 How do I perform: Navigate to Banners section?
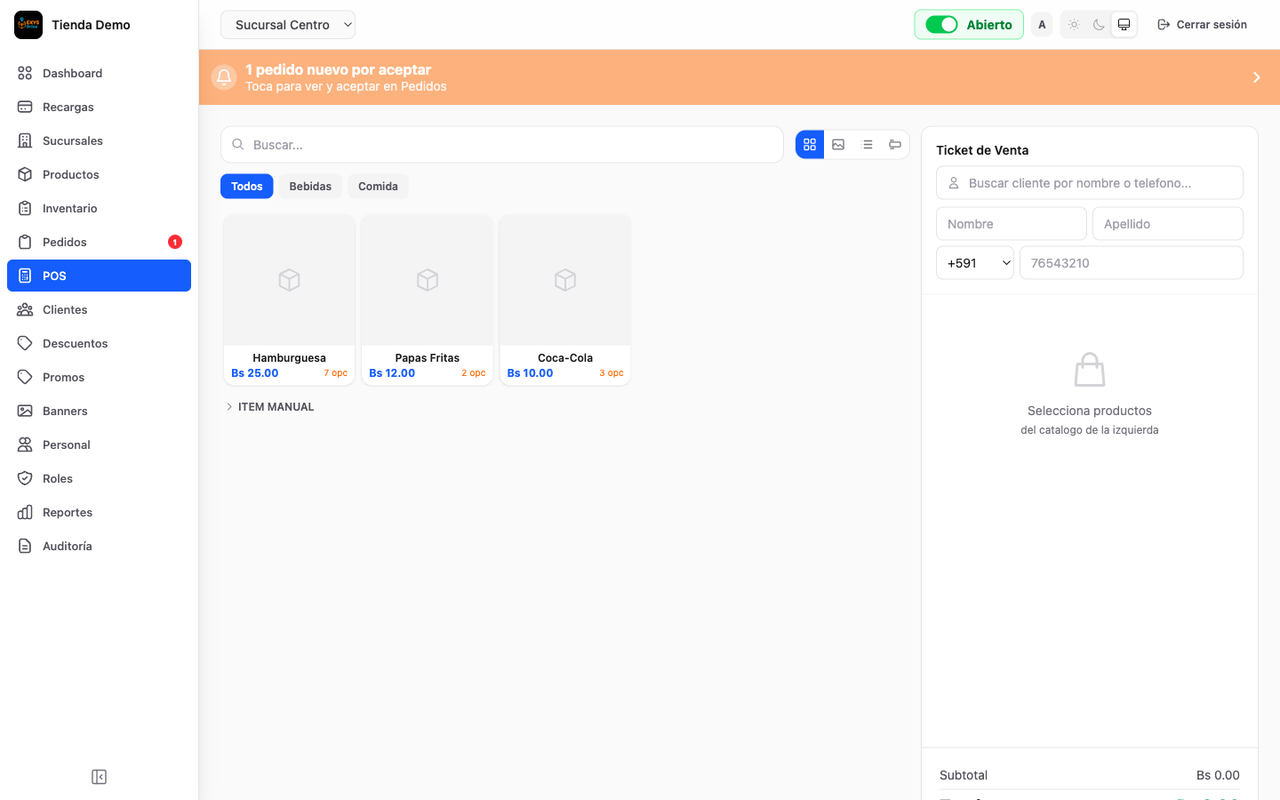(99, 411)
